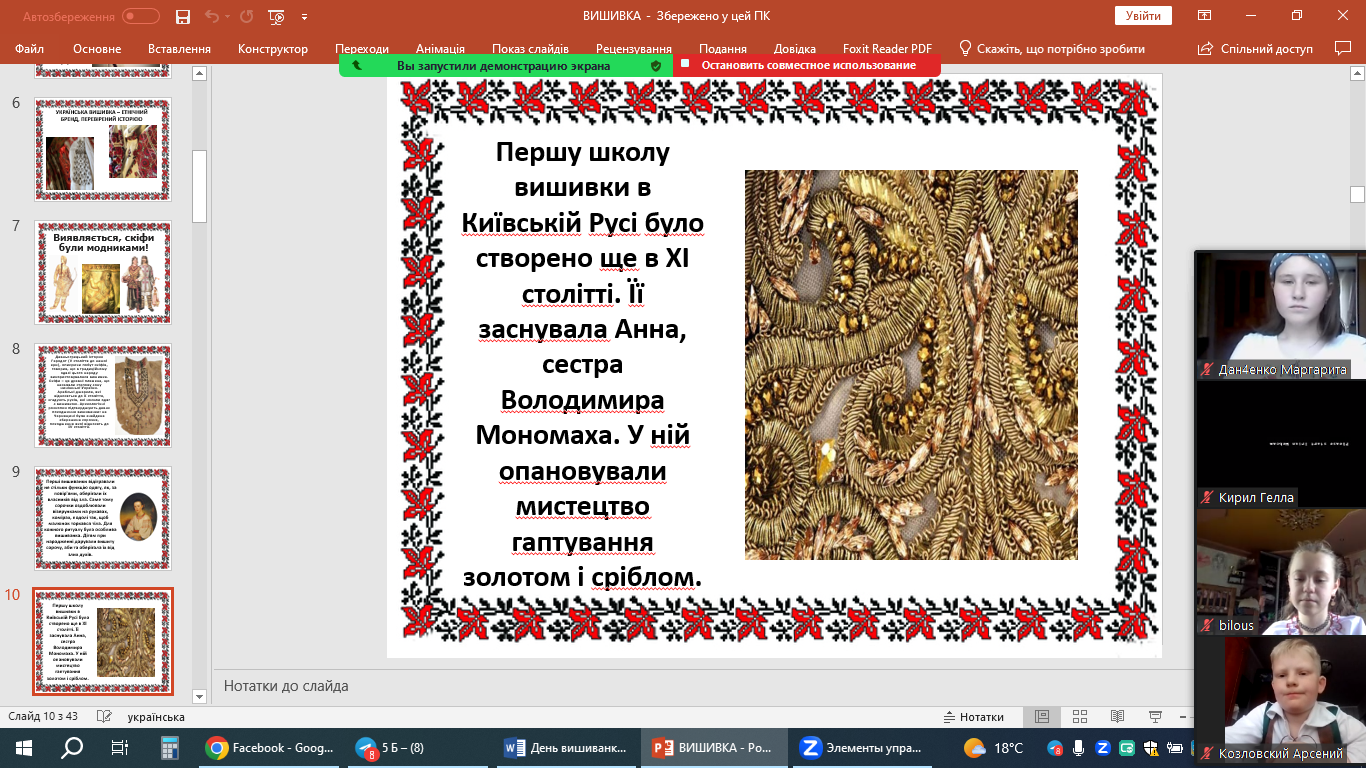Click the gold embroidery picture on the slide
The width and height of the screenshot is (1366, 768).
pos(911,365)
